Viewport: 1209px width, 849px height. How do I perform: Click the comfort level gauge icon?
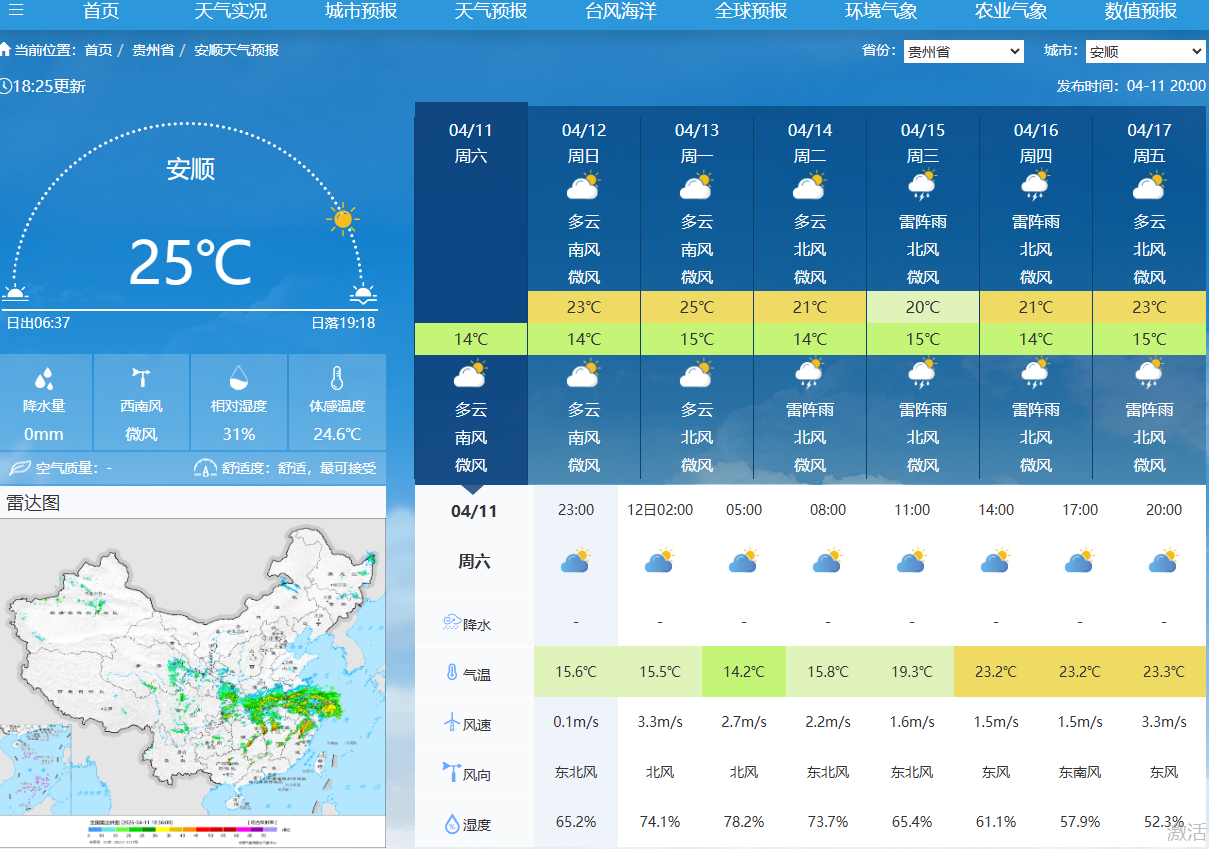click(205, 468)
